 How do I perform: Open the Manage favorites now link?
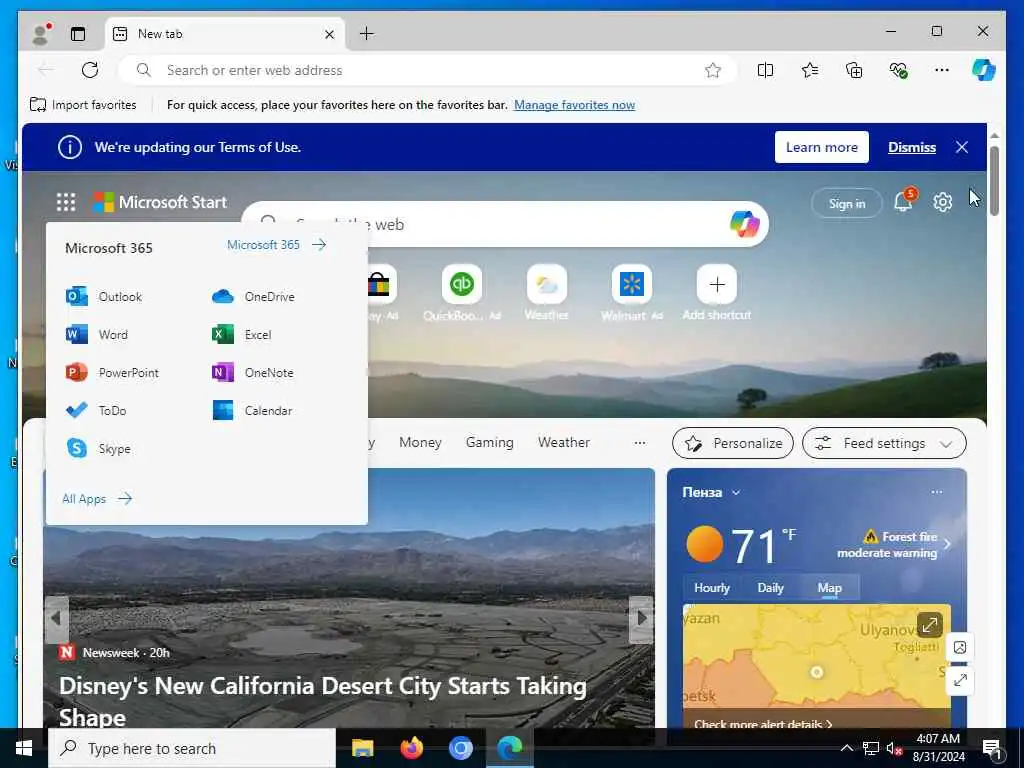tap(574, 105)
